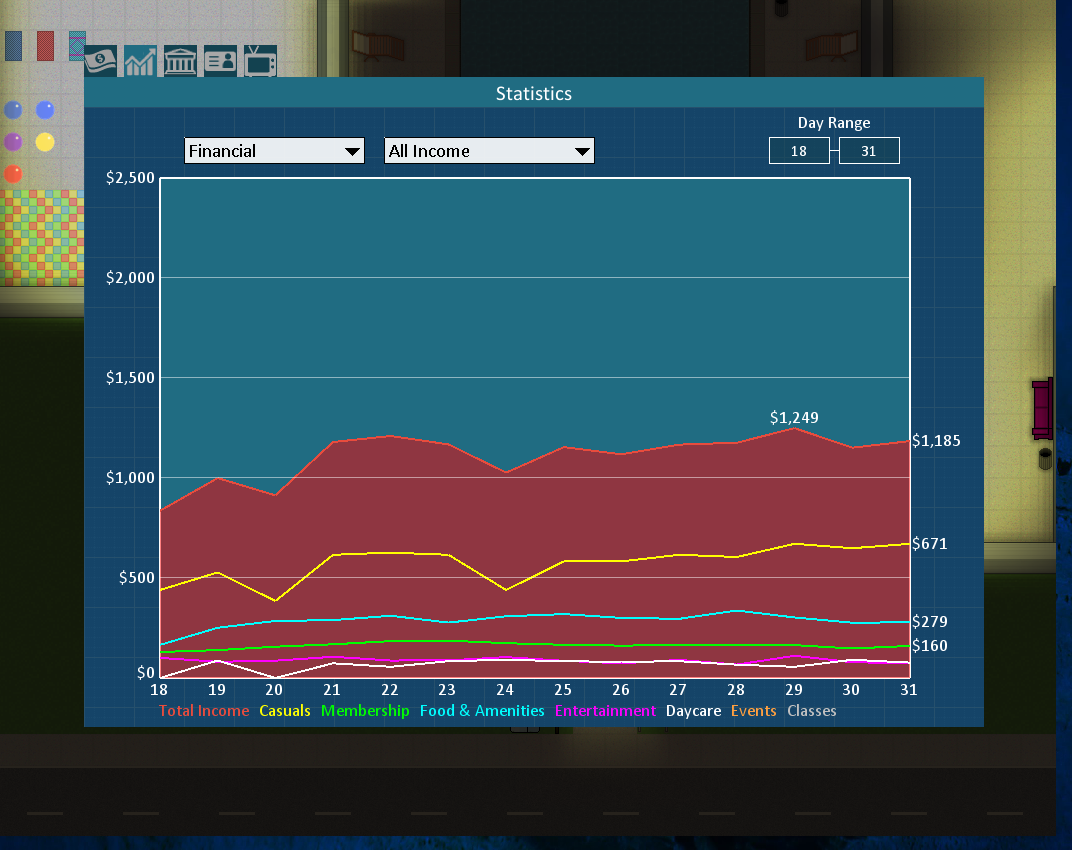Open the bank building icon tab
The width and height of the screenshot is (1072, 850).
[180, 61]
